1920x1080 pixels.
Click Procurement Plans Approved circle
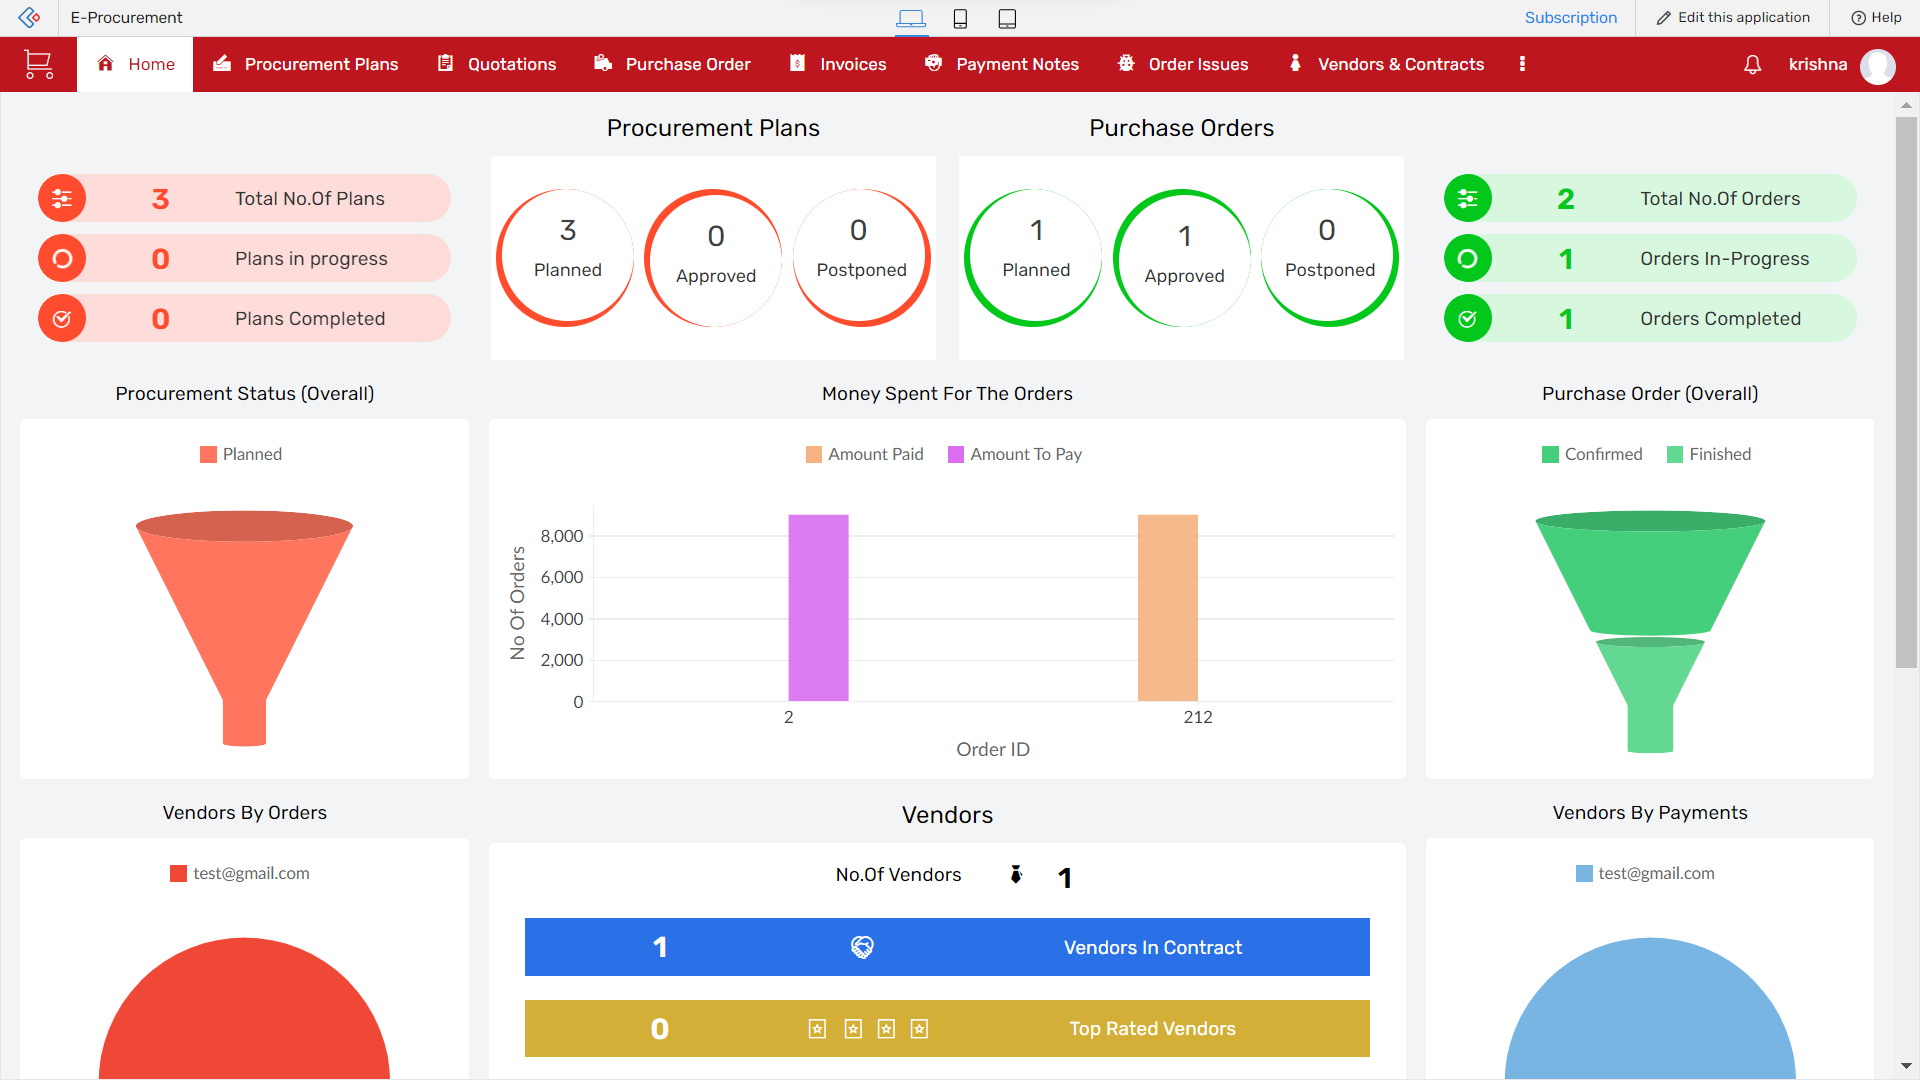pos(714,258)
